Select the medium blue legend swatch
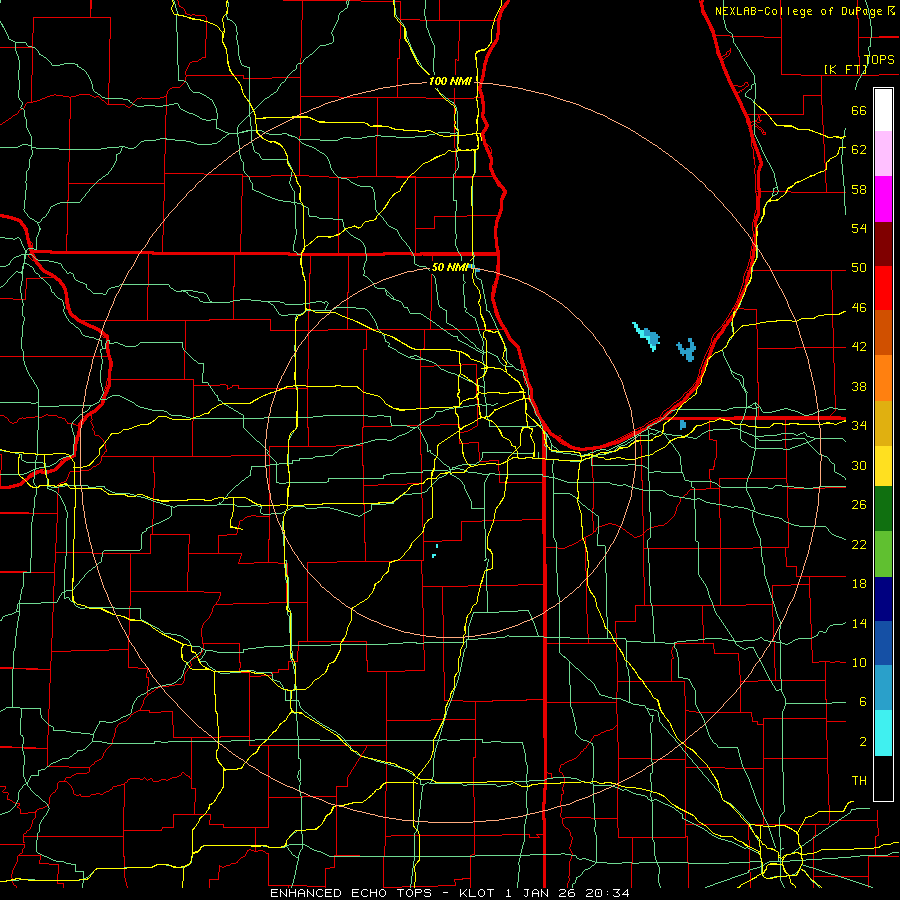 883,643
